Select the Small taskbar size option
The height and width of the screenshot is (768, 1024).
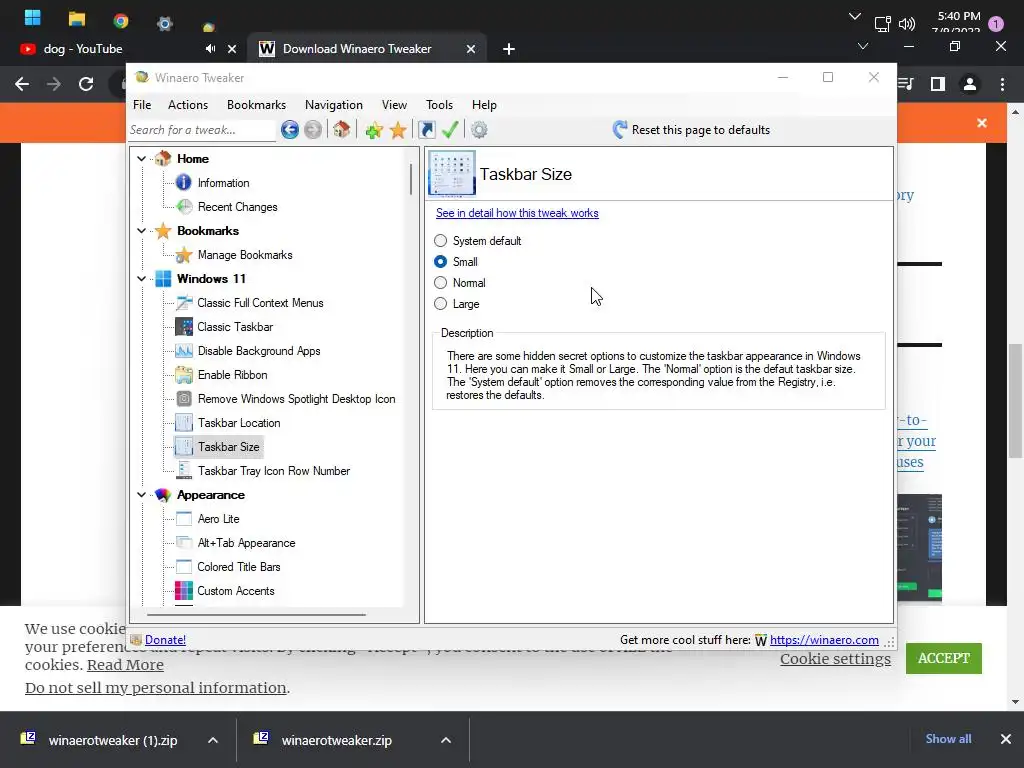tap(441, 262)
